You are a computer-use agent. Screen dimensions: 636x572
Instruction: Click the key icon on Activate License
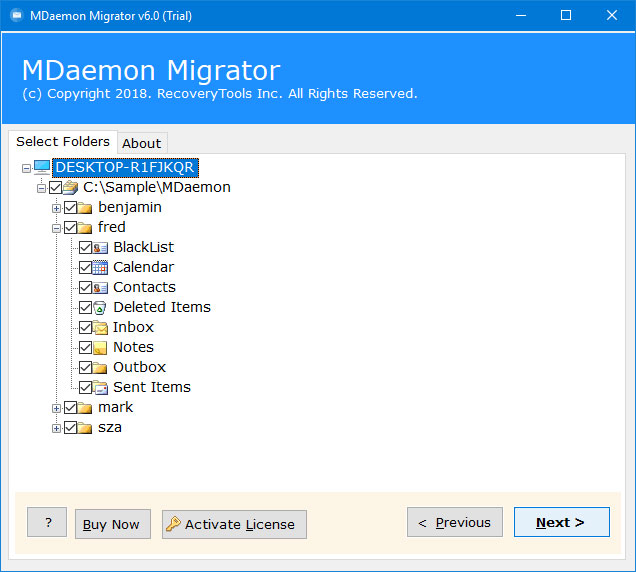[173, 524]
